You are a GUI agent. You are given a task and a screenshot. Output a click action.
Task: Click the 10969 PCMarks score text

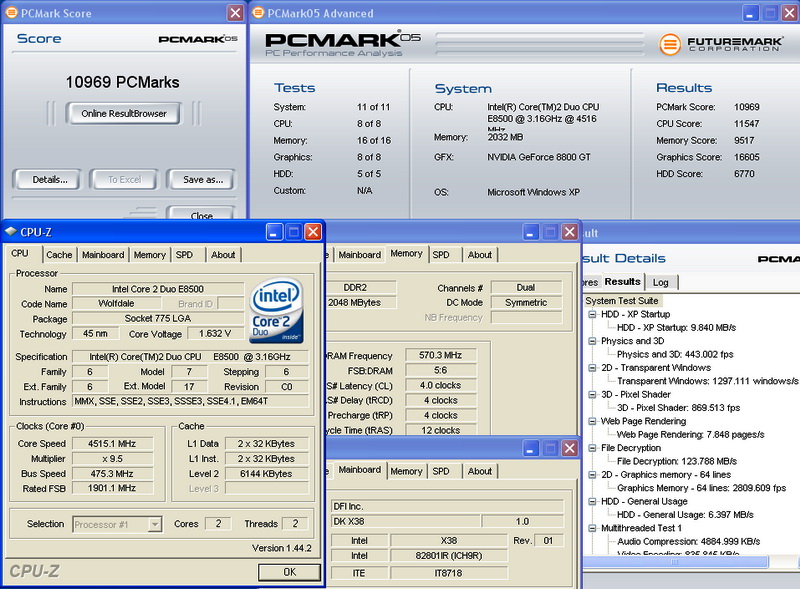122,83
